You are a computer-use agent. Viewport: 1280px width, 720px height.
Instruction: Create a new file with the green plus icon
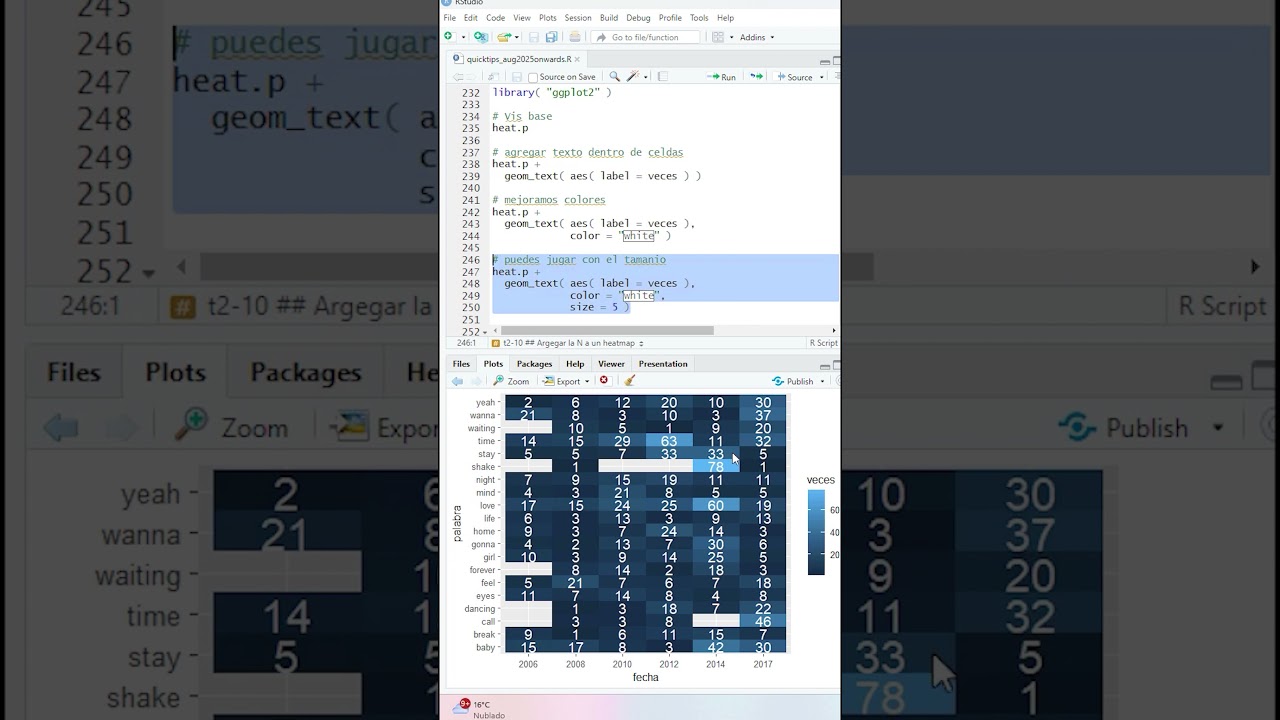point(449,37)
